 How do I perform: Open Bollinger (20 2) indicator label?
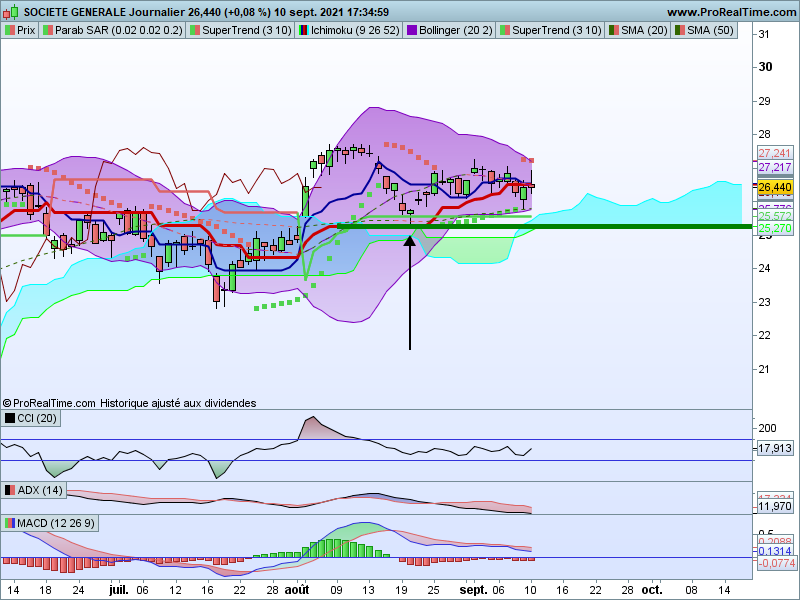[449, 30]
